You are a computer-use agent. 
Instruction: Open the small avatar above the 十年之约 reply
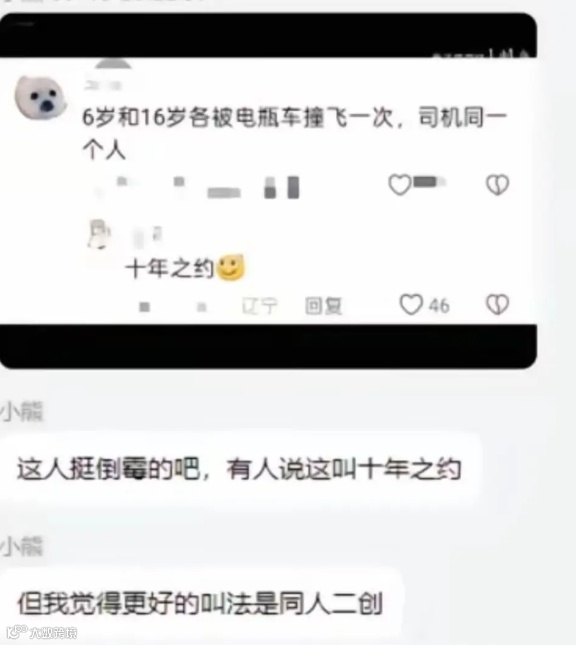tap(99, 234)
